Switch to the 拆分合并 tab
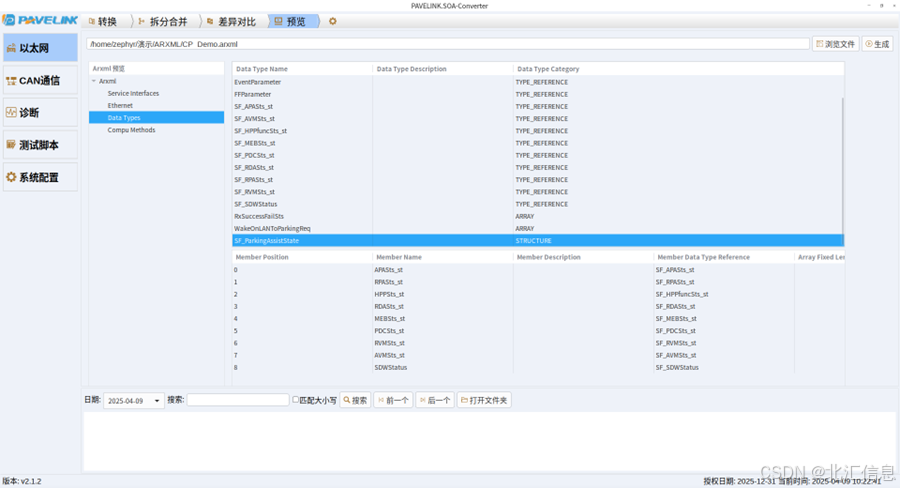 [x=164, y=21]
